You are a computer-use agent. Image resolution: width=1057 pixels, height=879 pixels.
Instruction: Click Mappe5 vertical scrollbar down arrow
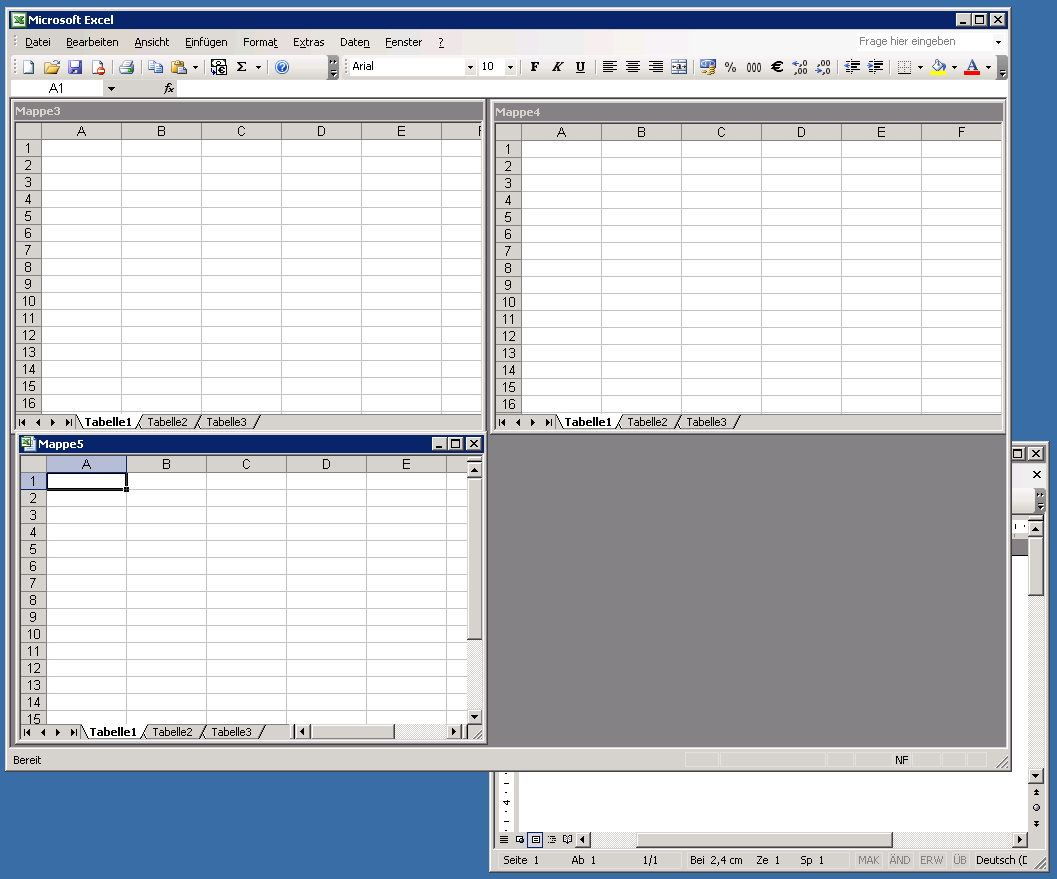pos(475,717)
